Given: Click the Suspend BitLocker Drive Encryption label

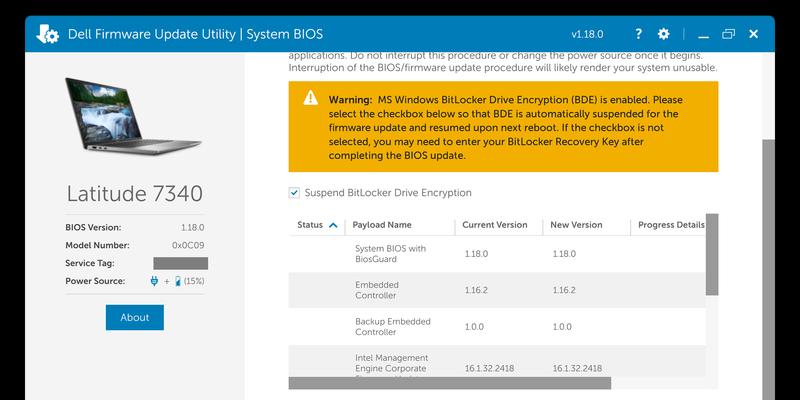Looking at the screenshot, I should click(388, 193).
